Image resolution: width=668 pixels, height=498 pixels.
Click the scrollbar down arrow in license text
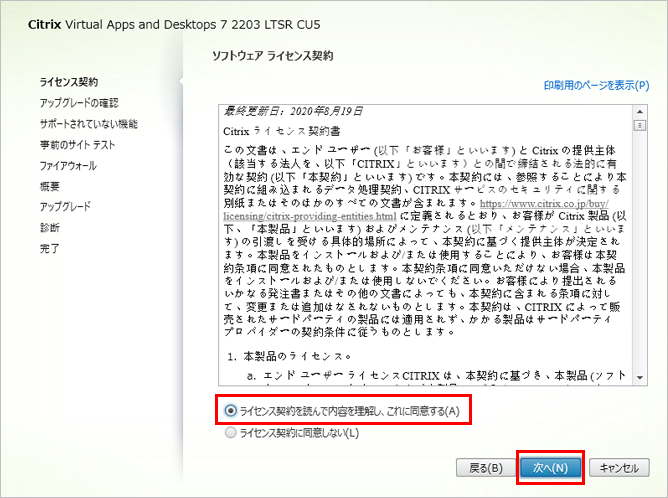pyautogui.click(x=639, y=377)
